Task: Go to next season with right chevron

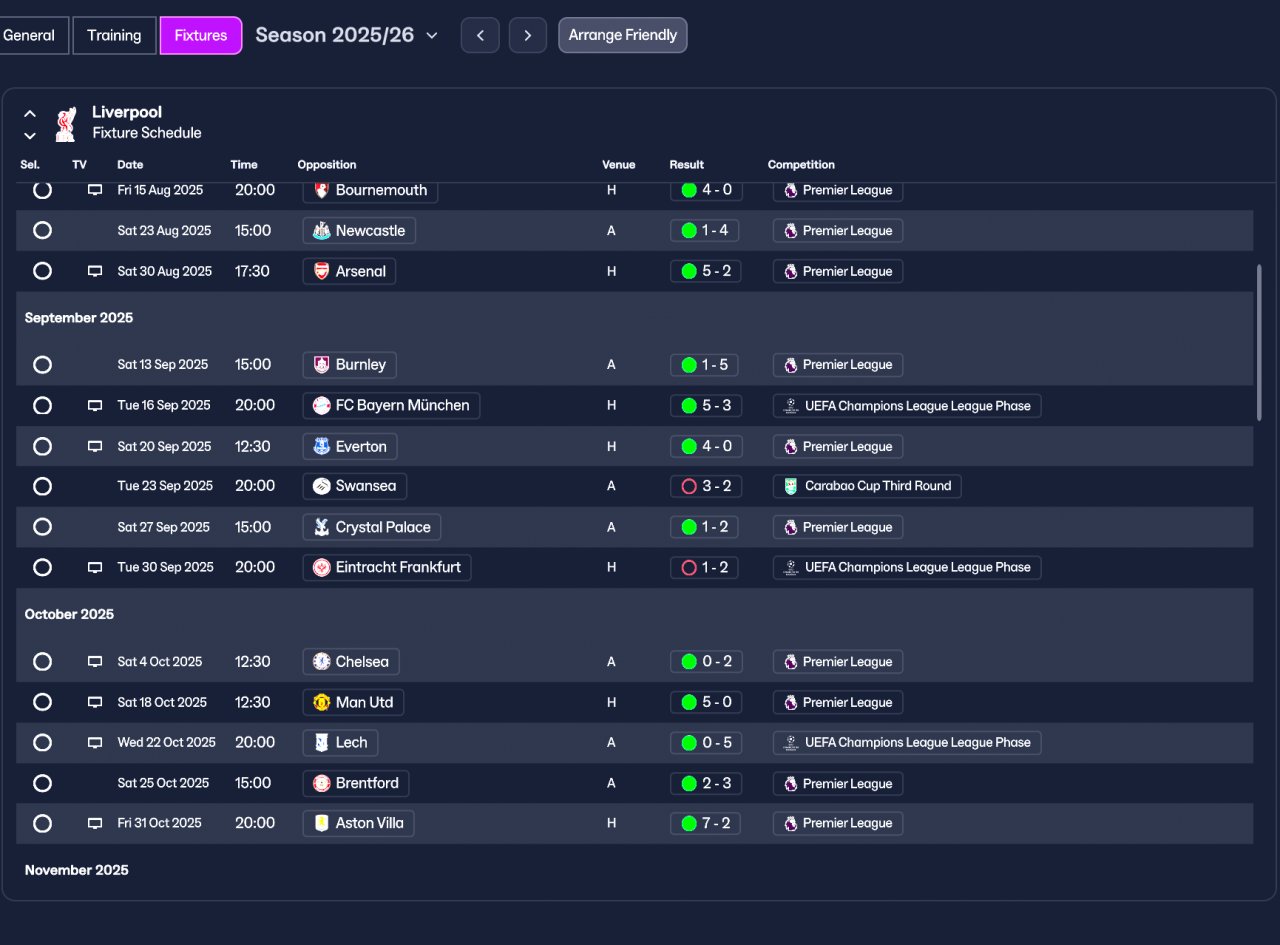Action: 528,35
